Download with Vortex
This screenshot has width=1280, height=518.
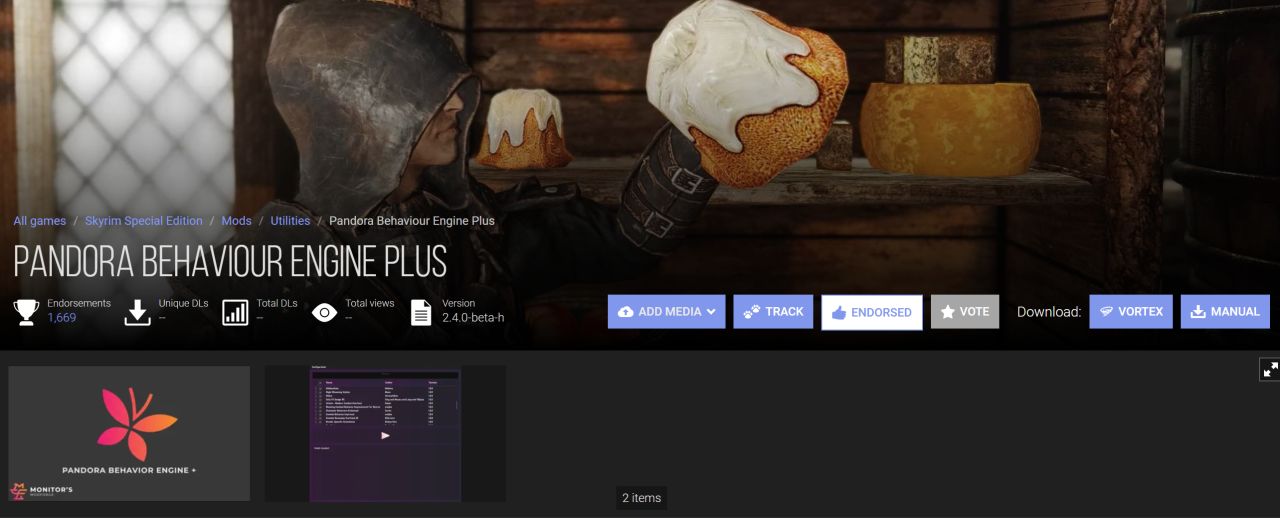click(x=1131, y=312)
